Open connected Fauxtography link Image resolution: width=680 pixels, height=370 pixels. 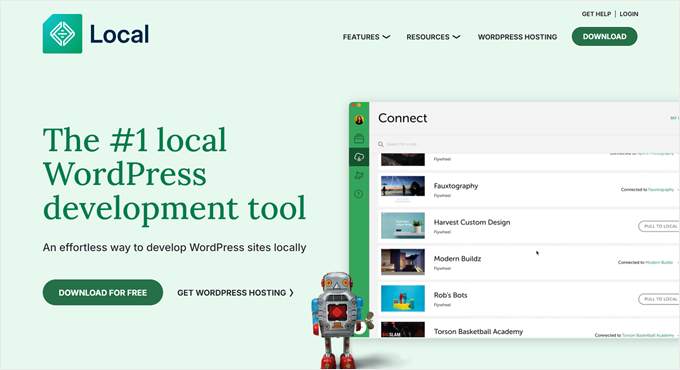[661, 190]
